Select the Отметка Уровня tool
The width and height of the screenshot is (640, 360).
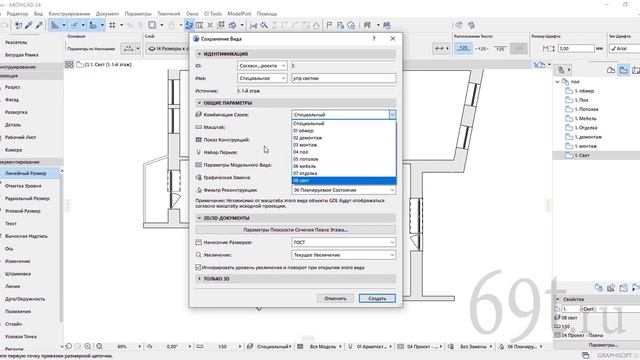coord(23,186)
